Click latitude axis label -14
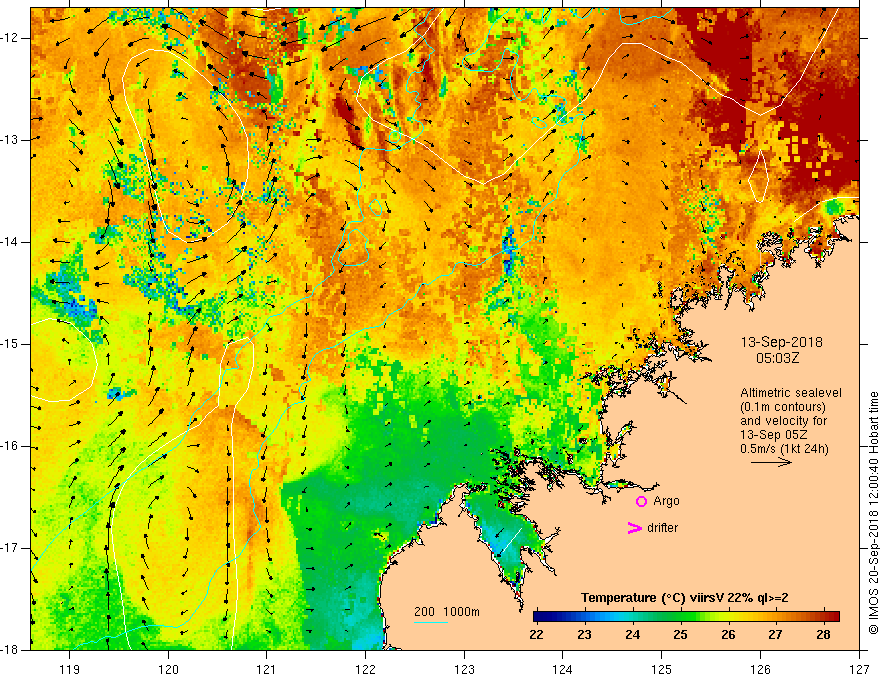The image size is (880, 680). pos(10,242)
